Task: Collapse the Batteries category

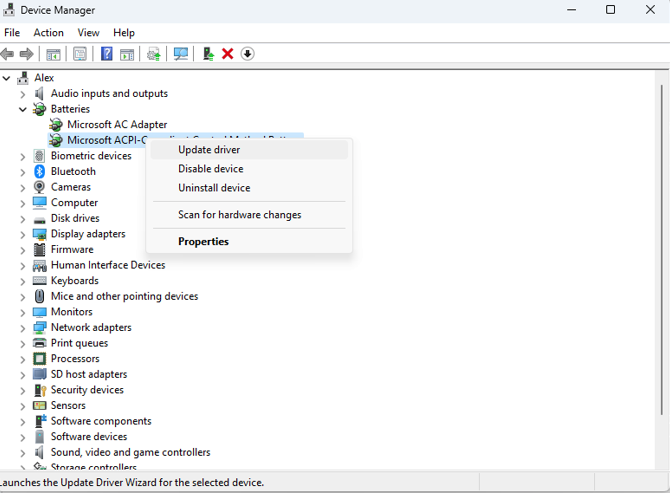Action: point(23,109)
